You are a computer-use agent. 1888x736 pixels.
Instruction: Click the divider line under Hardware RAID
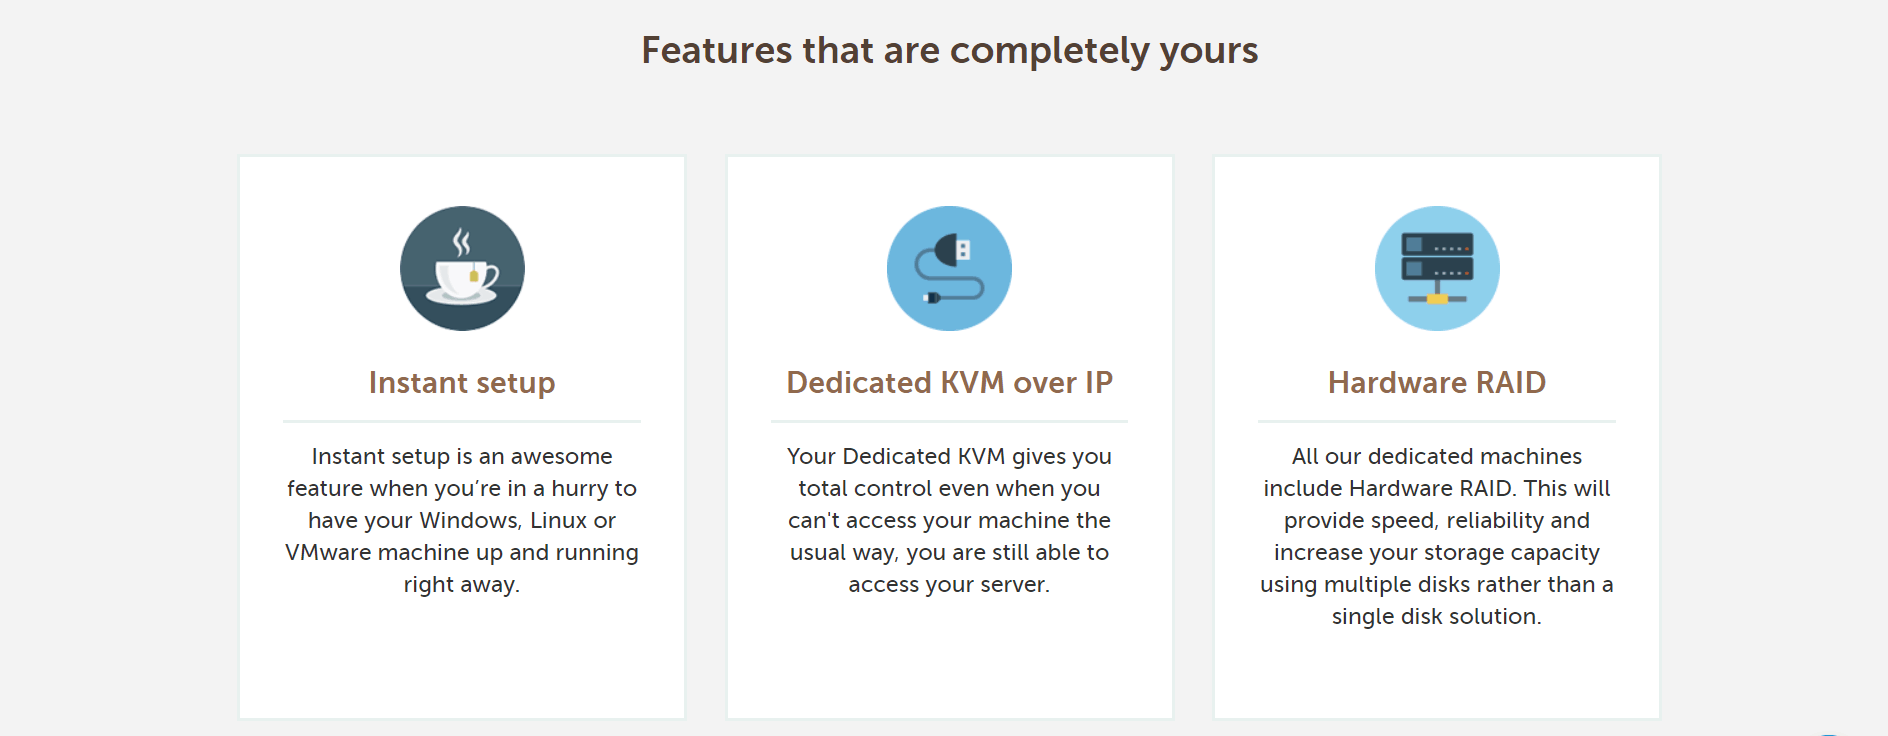(1437, 421)
